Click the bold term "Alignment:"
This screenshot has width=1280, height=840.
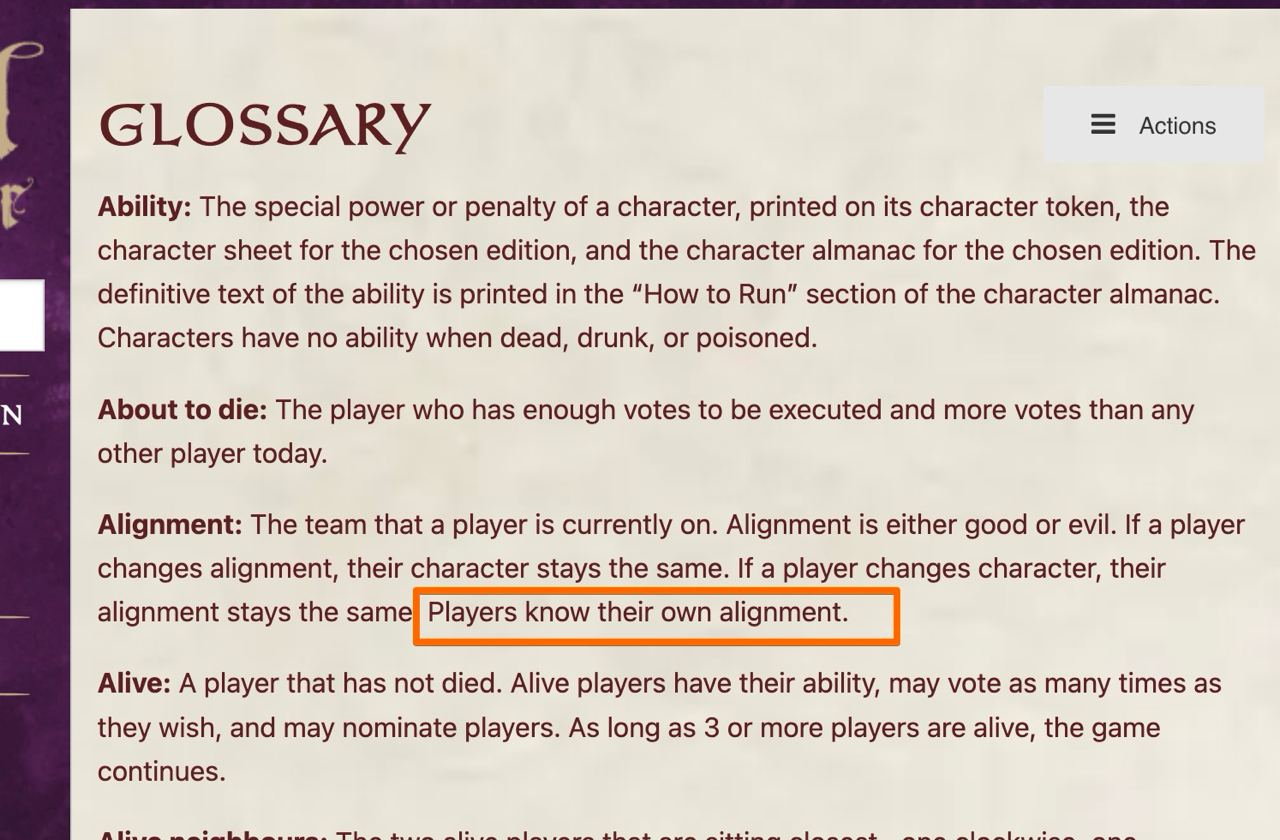[x=170, y=525]
